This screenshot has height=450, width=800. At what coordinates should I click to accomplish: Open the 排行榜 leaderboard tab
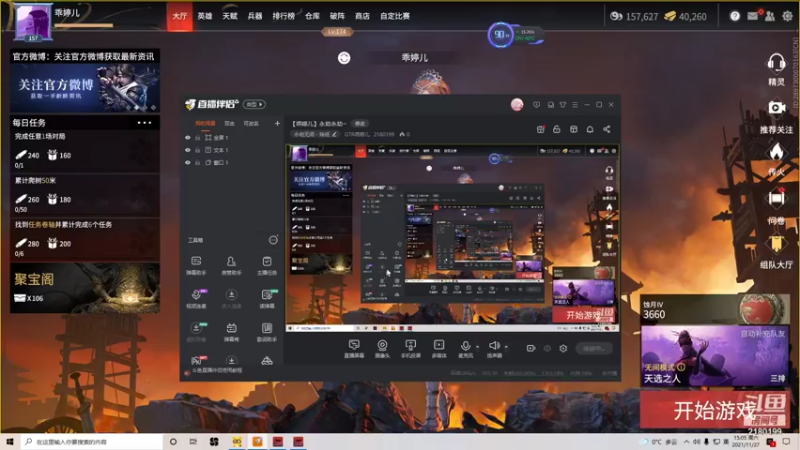click(x=284, y=16)
